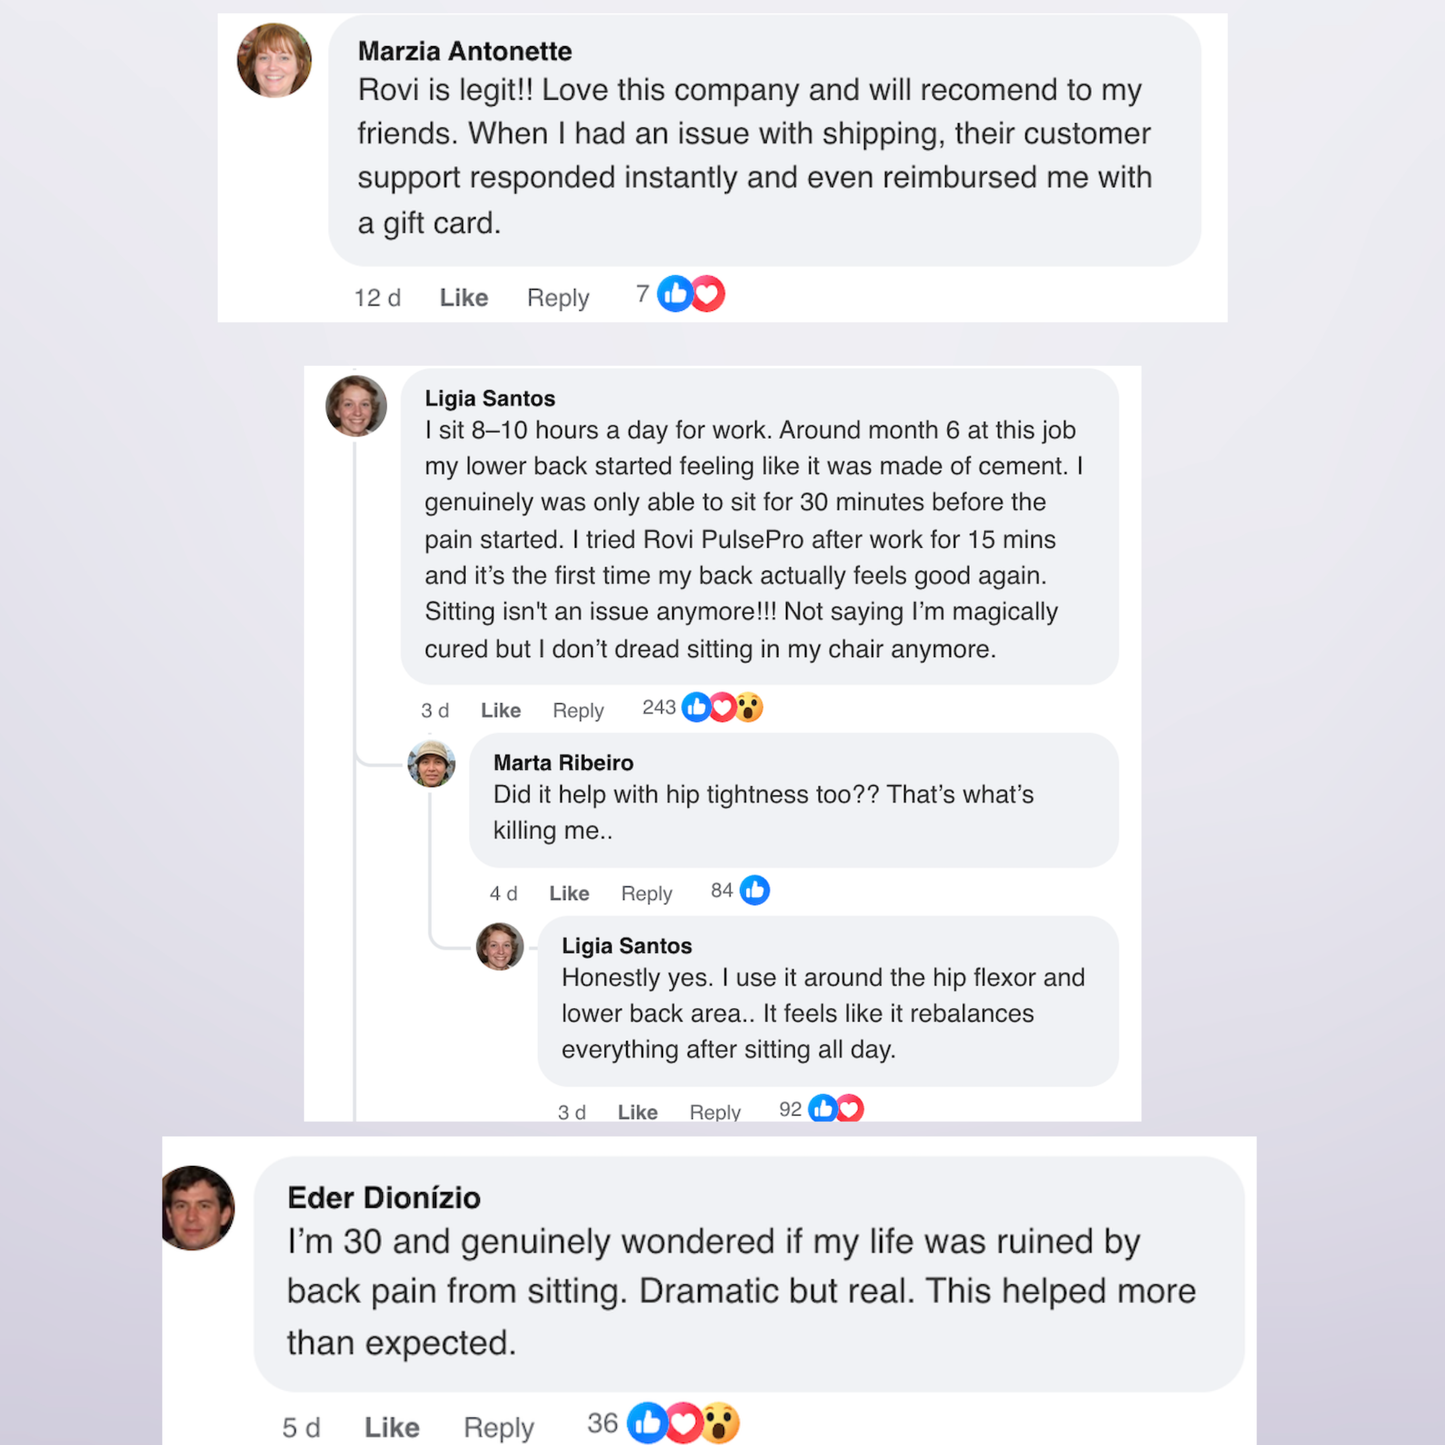Click the wow emoji on Ligia's 243-reaction comment
The width and height of the screenshot is (1445, 1445).
tap(749, 708)
